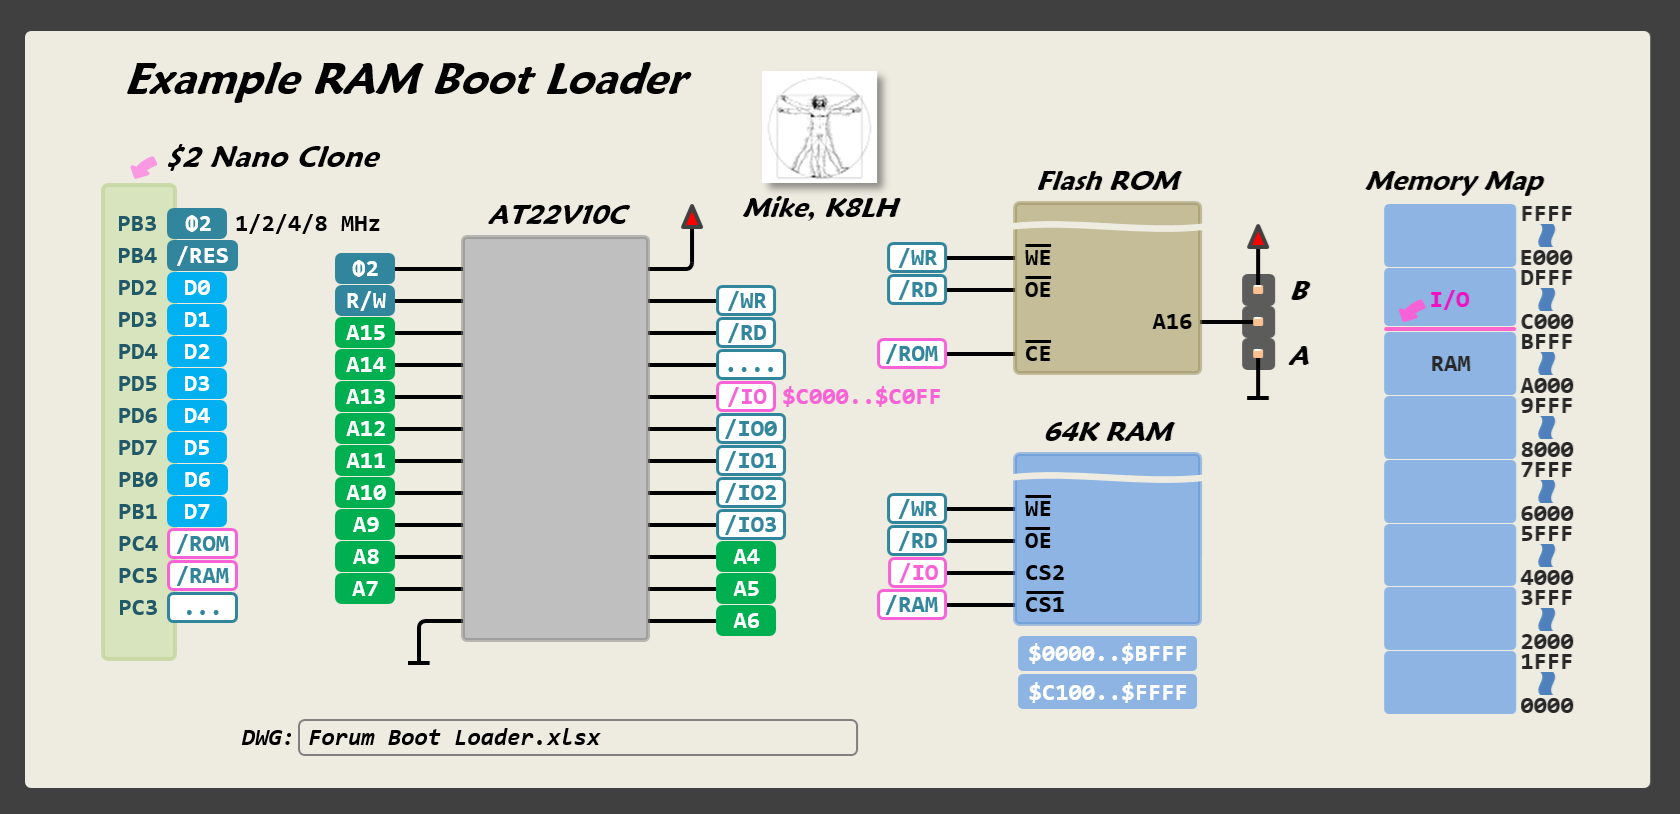1680x814 pixels.
Task: Click the /IO3 output label
Action: click(x=751, y=525)
